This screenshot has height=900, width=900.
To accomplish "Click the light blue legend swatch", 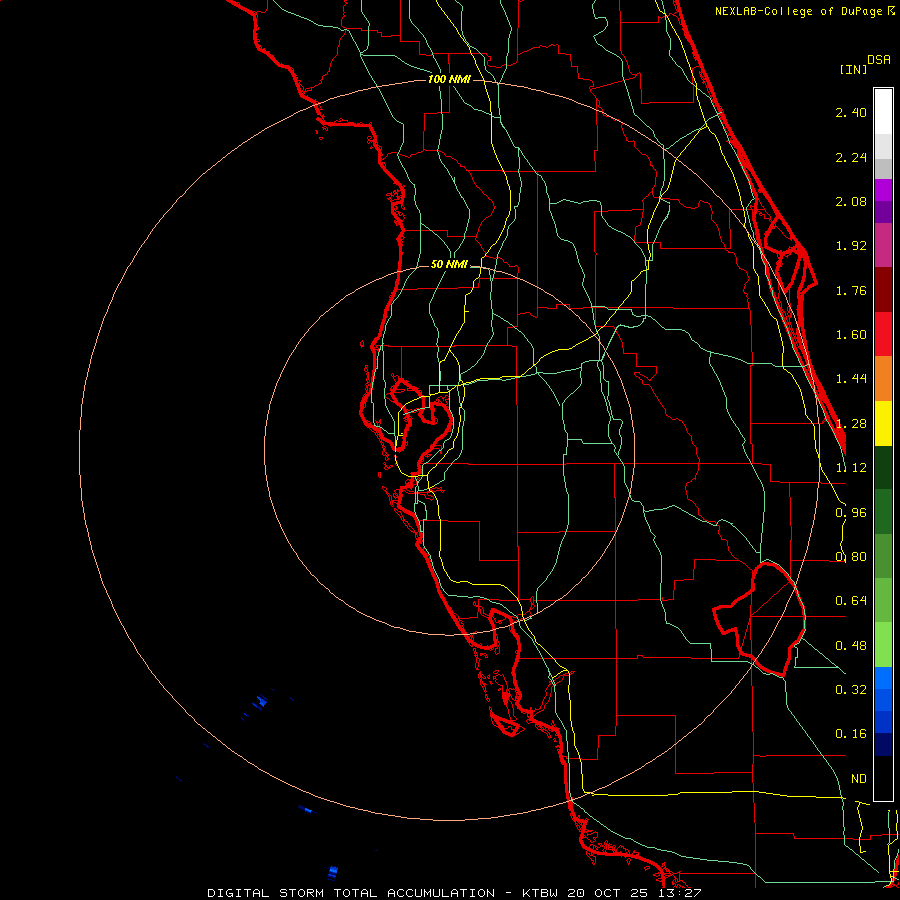I will click(883, 678).
